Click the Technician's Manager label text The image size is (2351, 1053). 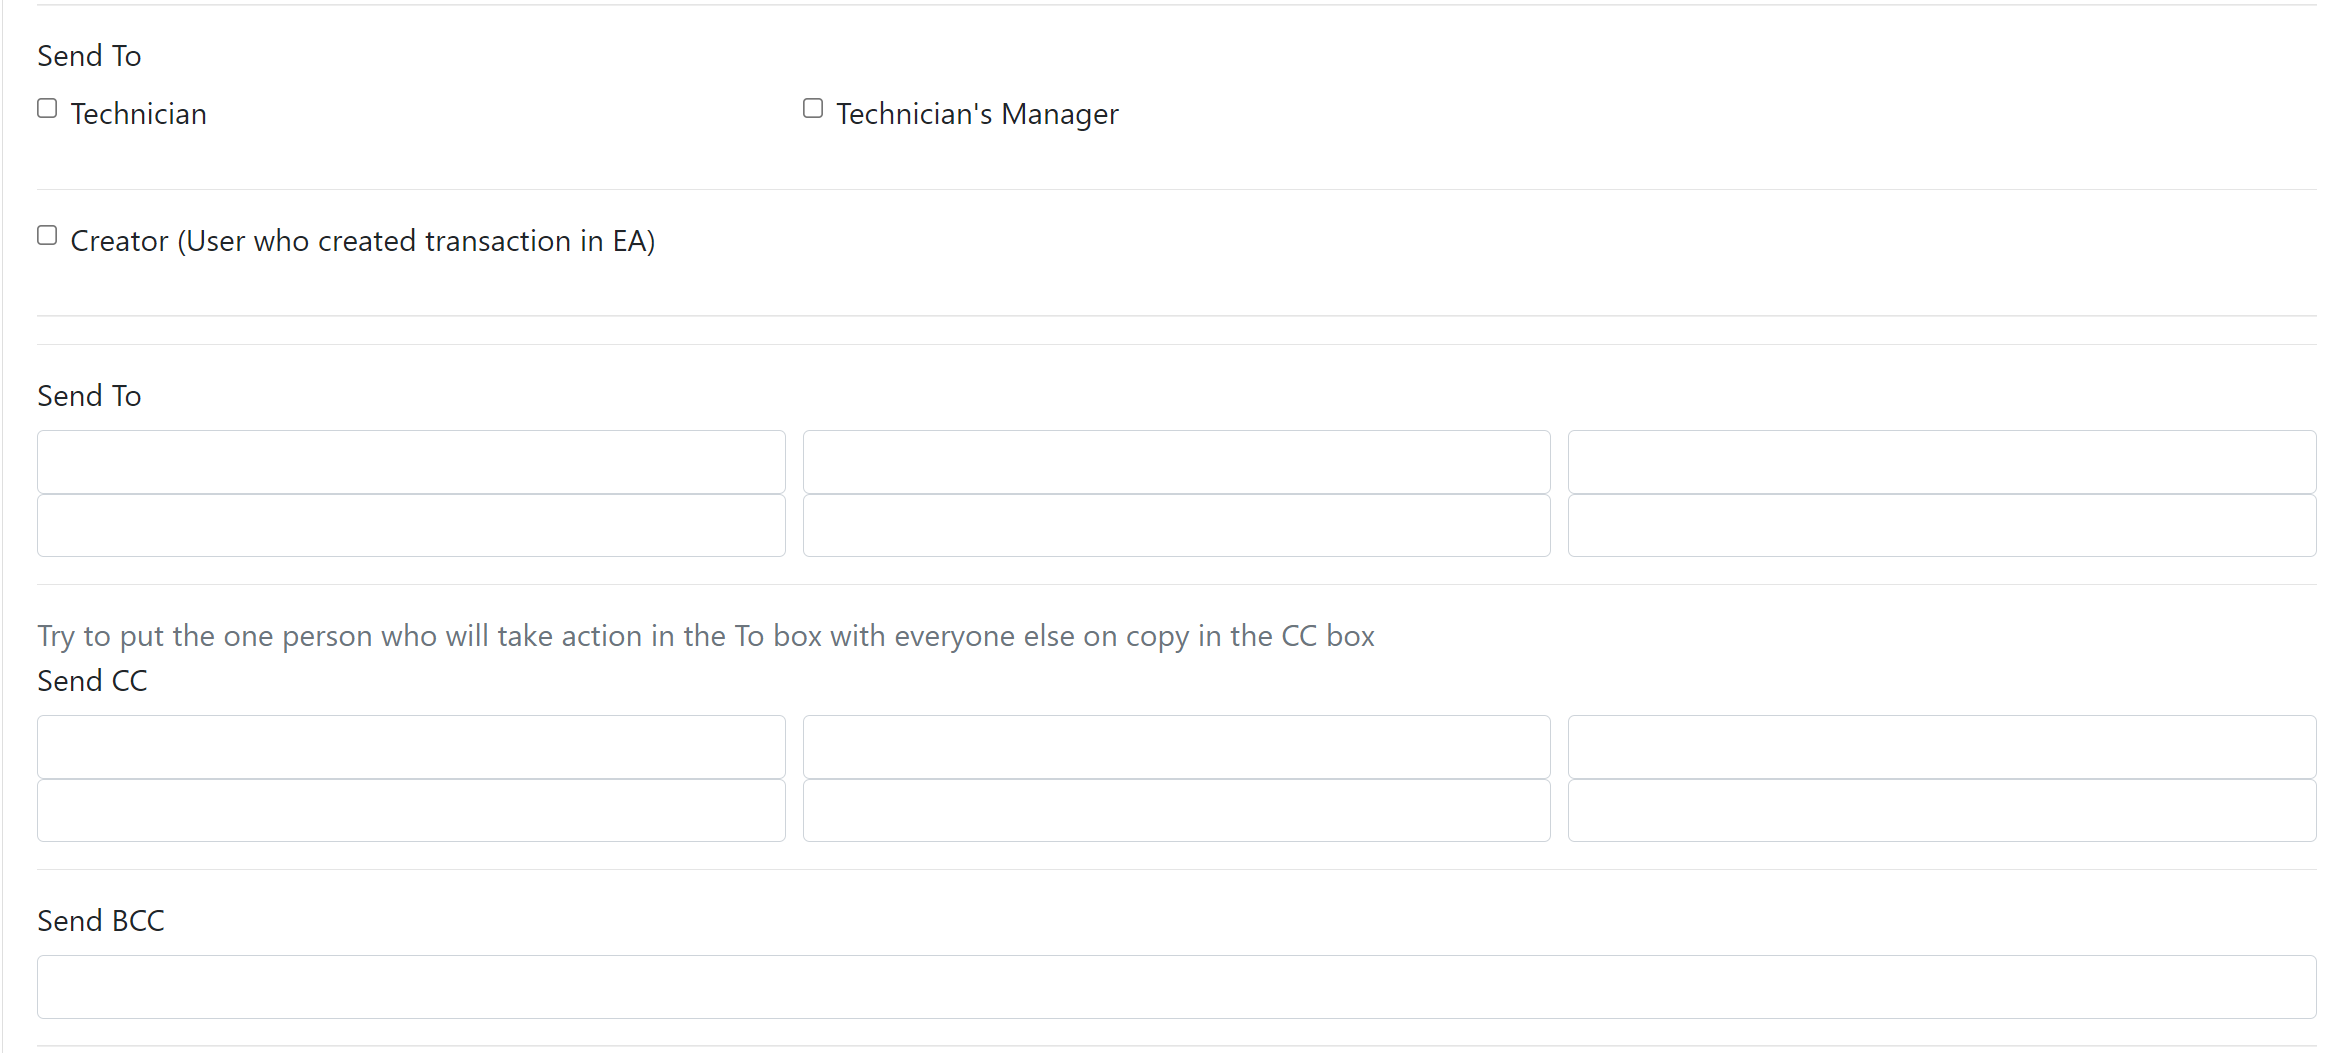pyautogui.click(x=977, y=114)
